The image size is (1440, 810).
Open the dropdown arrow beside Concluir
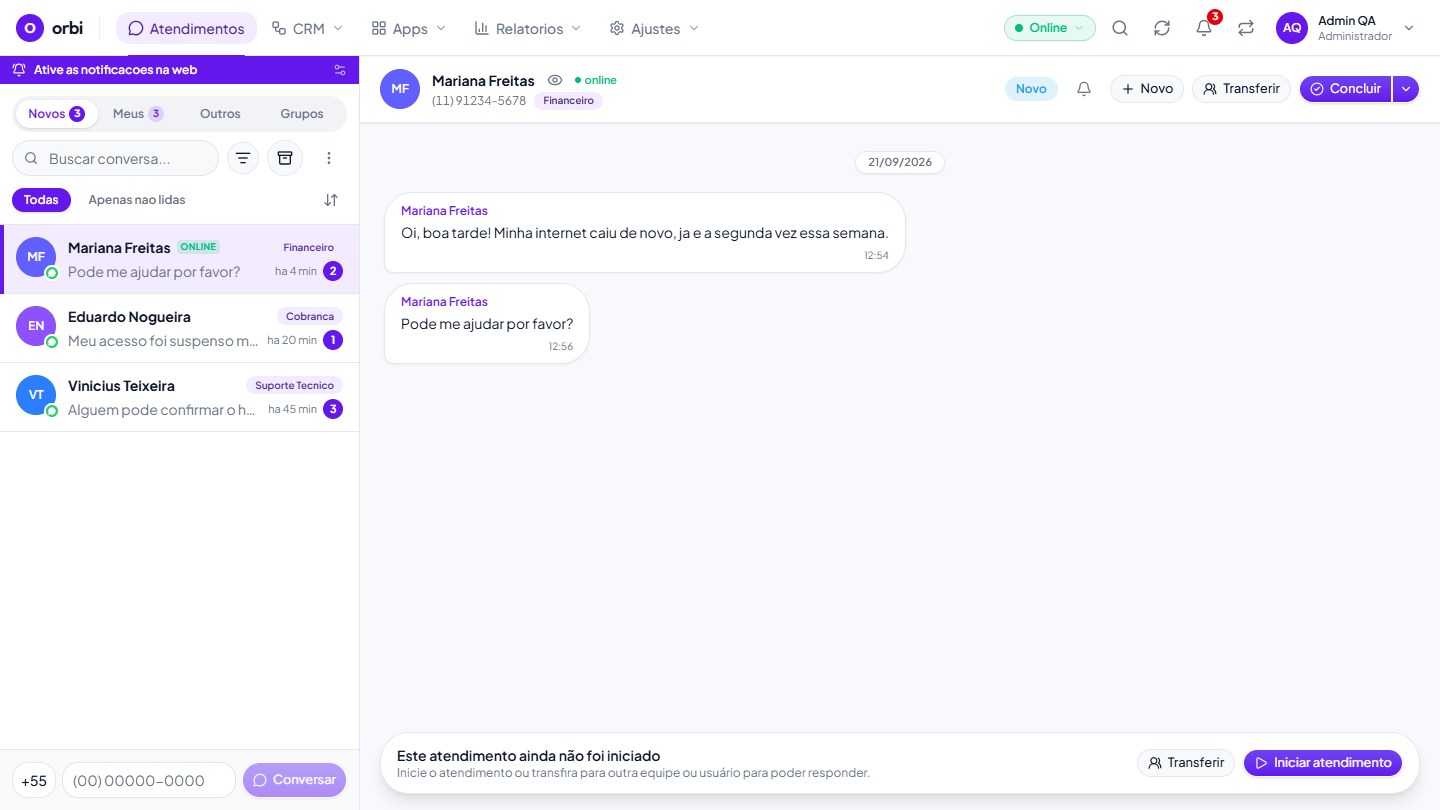(1406, 89)
